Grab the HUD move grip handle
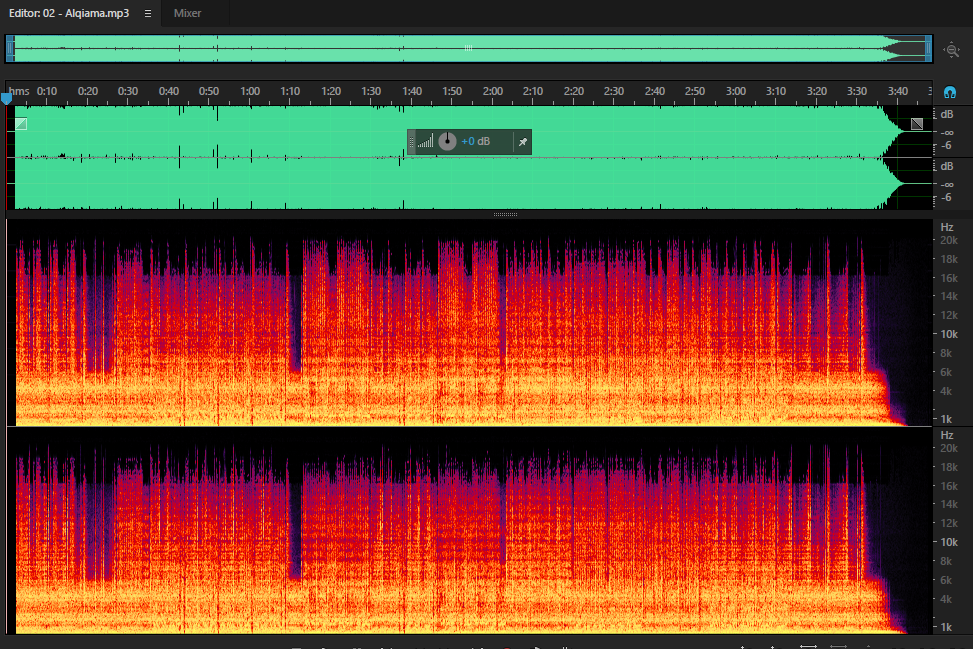This screenshot has width=973, height=649. 411,142
